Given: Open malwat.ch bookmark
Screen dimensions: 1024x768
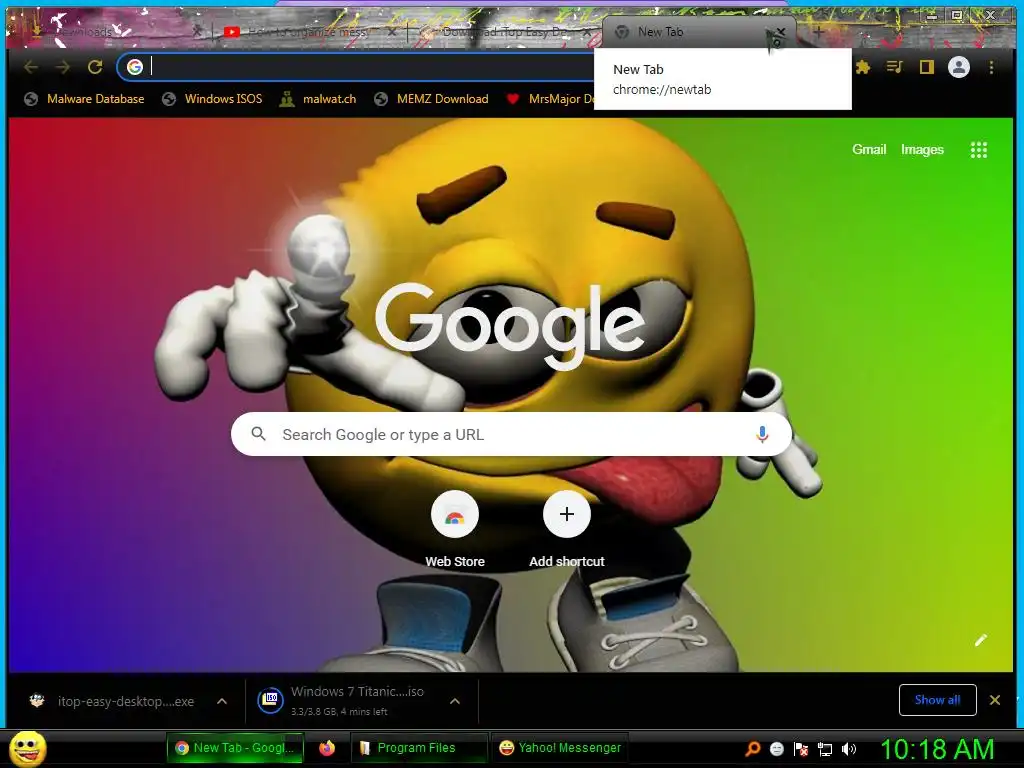Looking at the screenshot, I should [x=317, y=99].
